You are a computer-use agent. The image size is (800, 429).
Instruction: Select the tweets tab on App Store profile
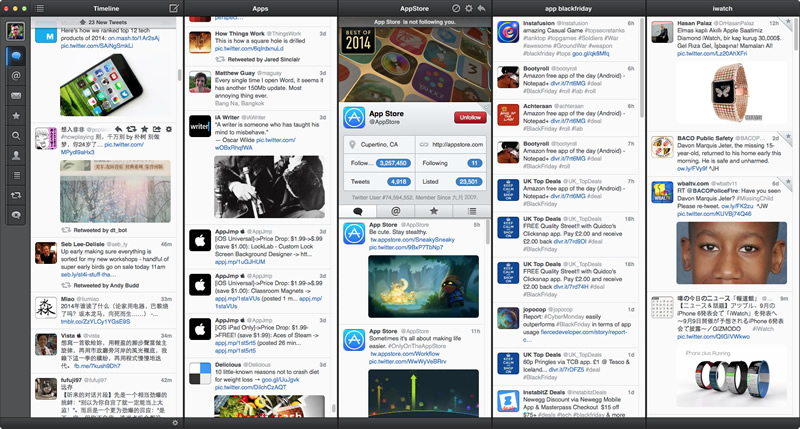tap(358, 211)
